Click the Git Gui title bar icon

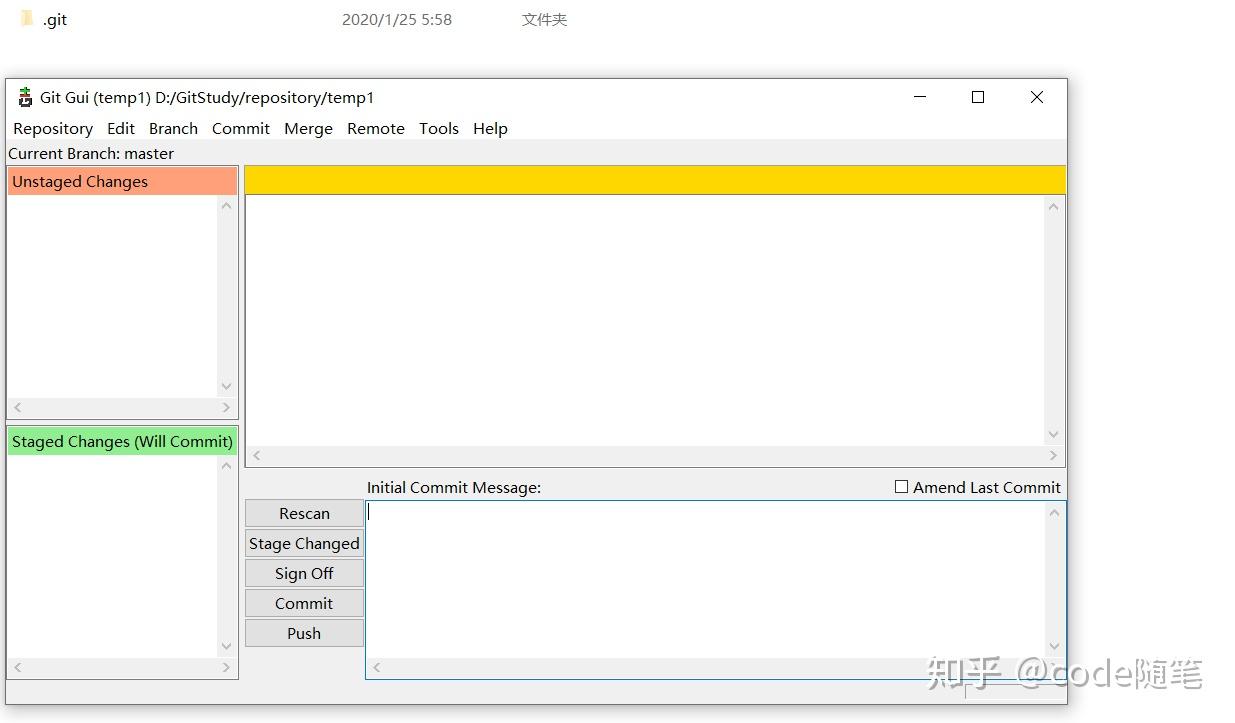[25, 97]
